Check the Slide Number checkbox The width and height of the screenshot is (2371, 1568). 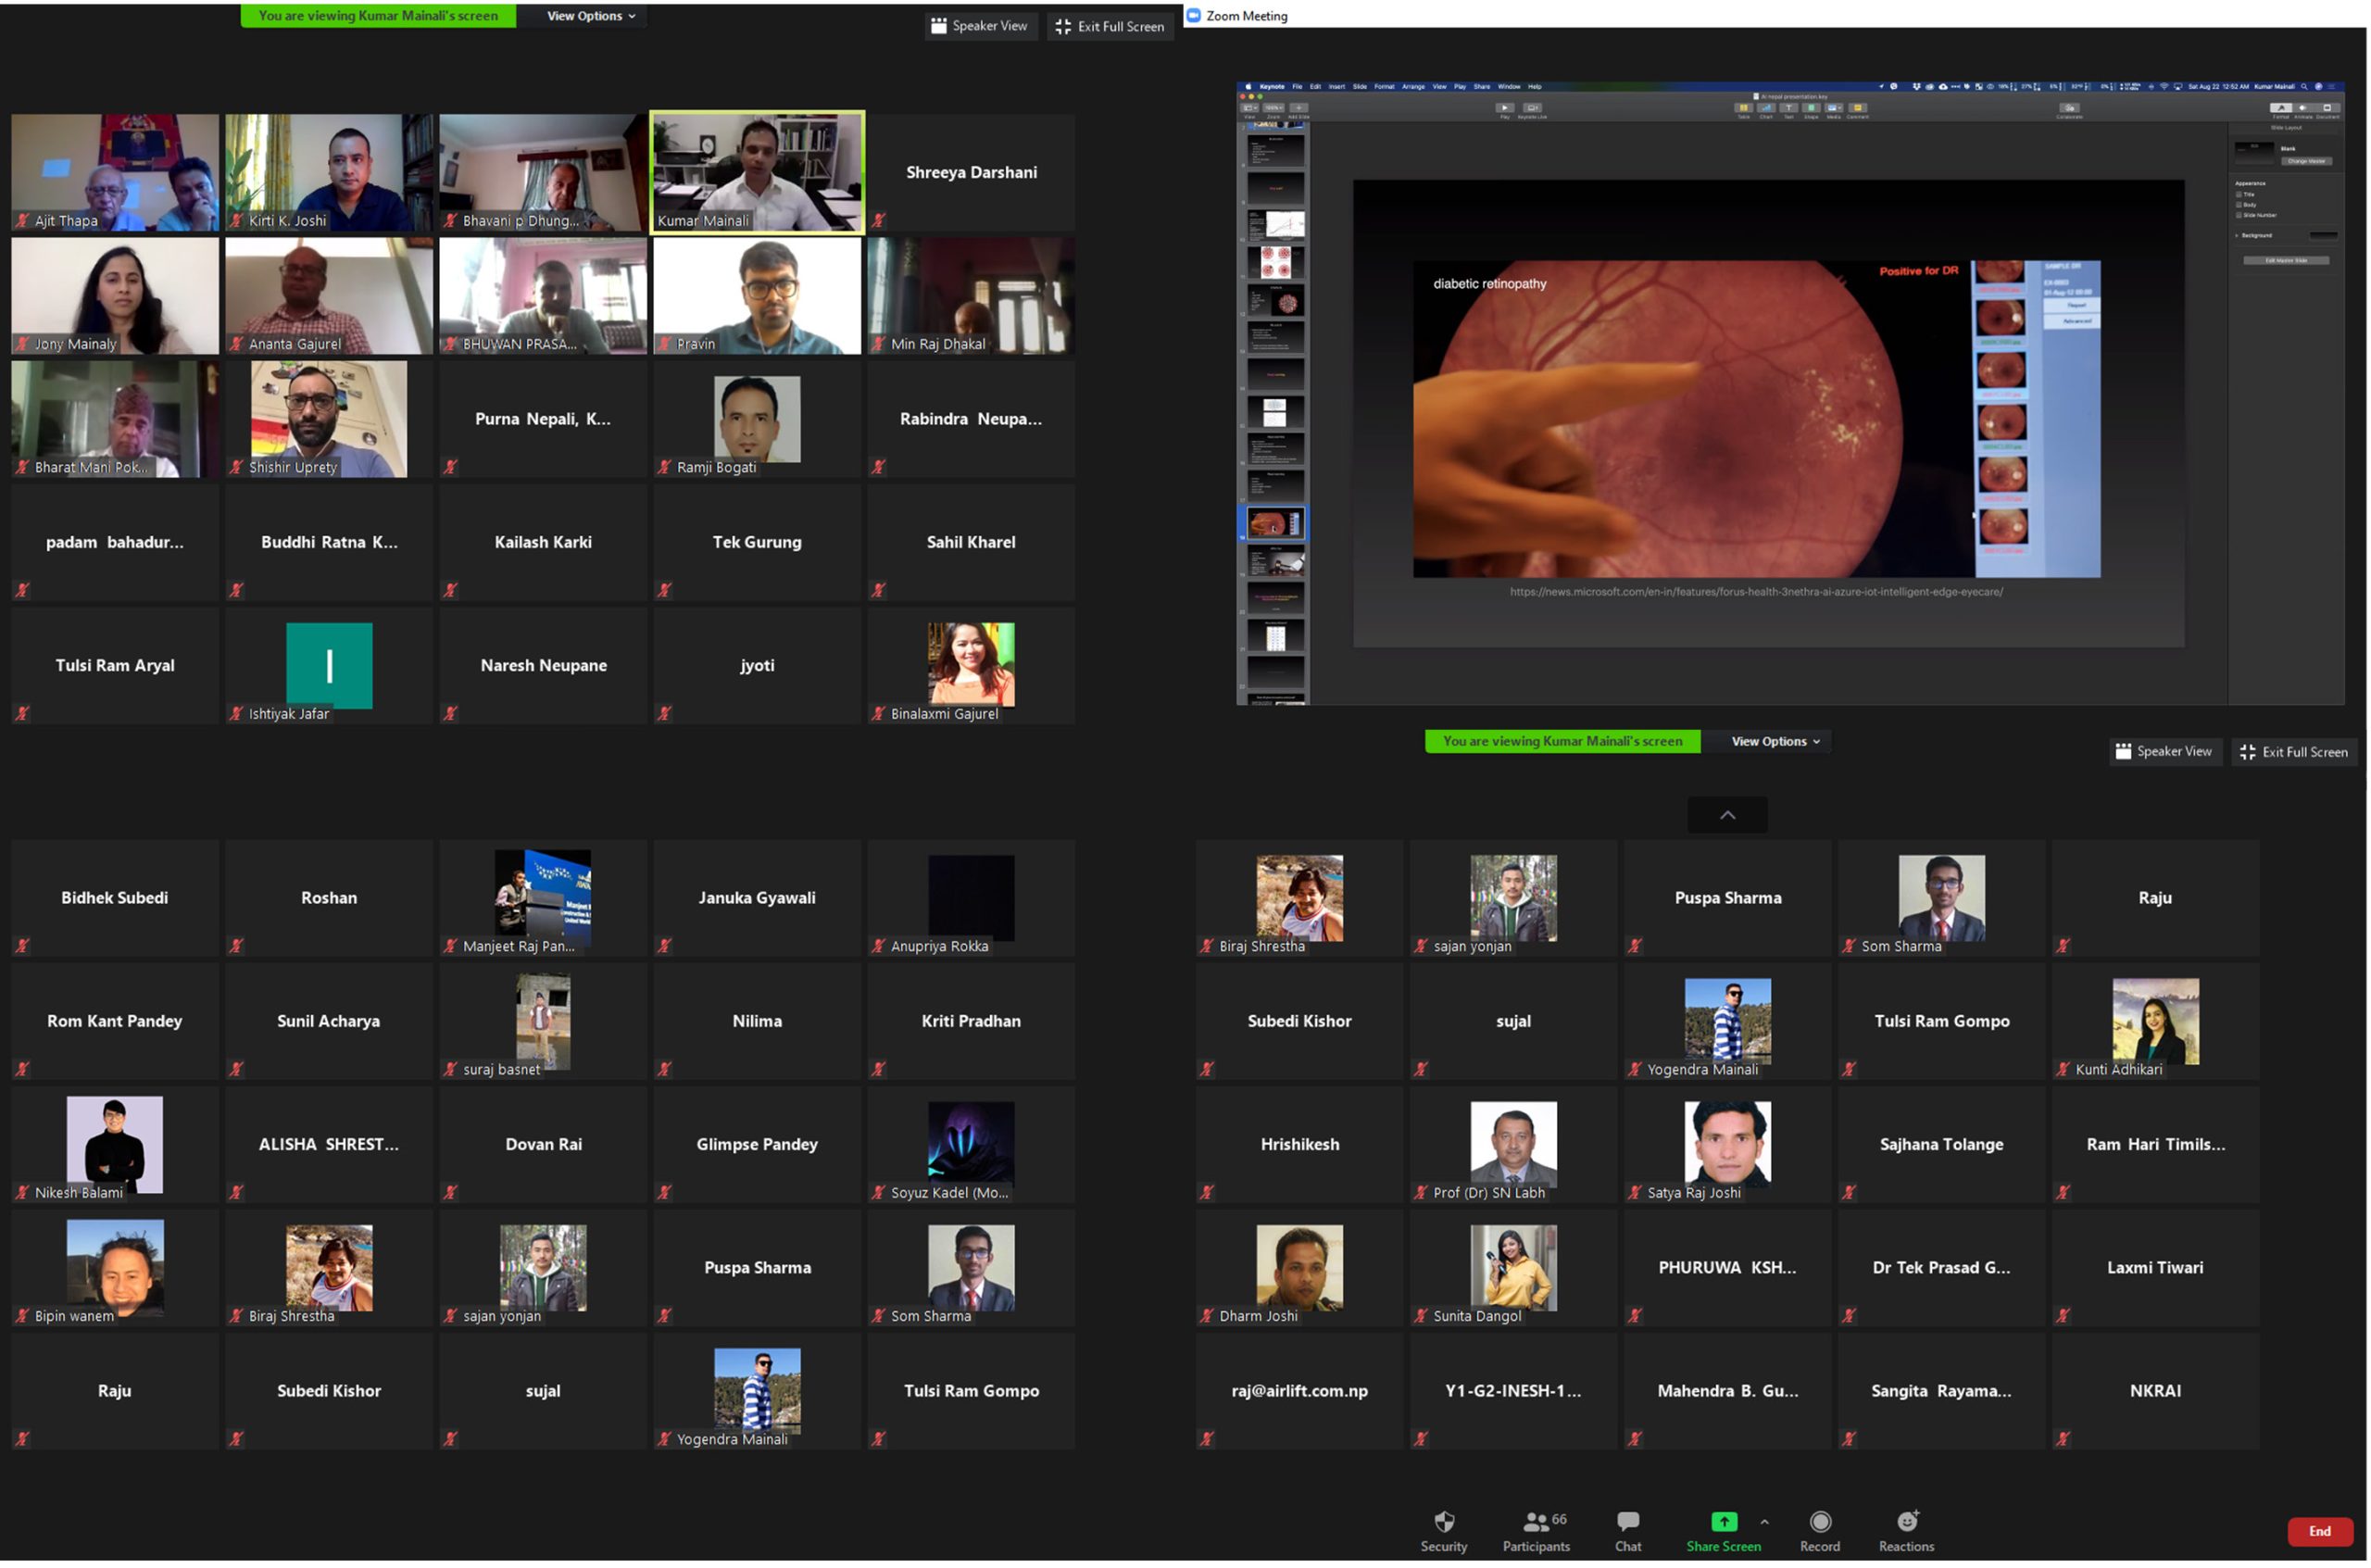pyautogui.click(x=2239, y=215)
